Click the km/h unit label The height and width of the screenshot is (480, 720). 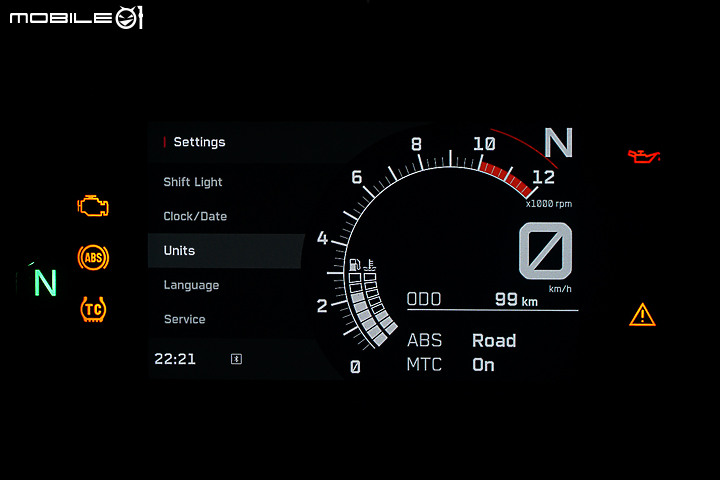point(560,289)
